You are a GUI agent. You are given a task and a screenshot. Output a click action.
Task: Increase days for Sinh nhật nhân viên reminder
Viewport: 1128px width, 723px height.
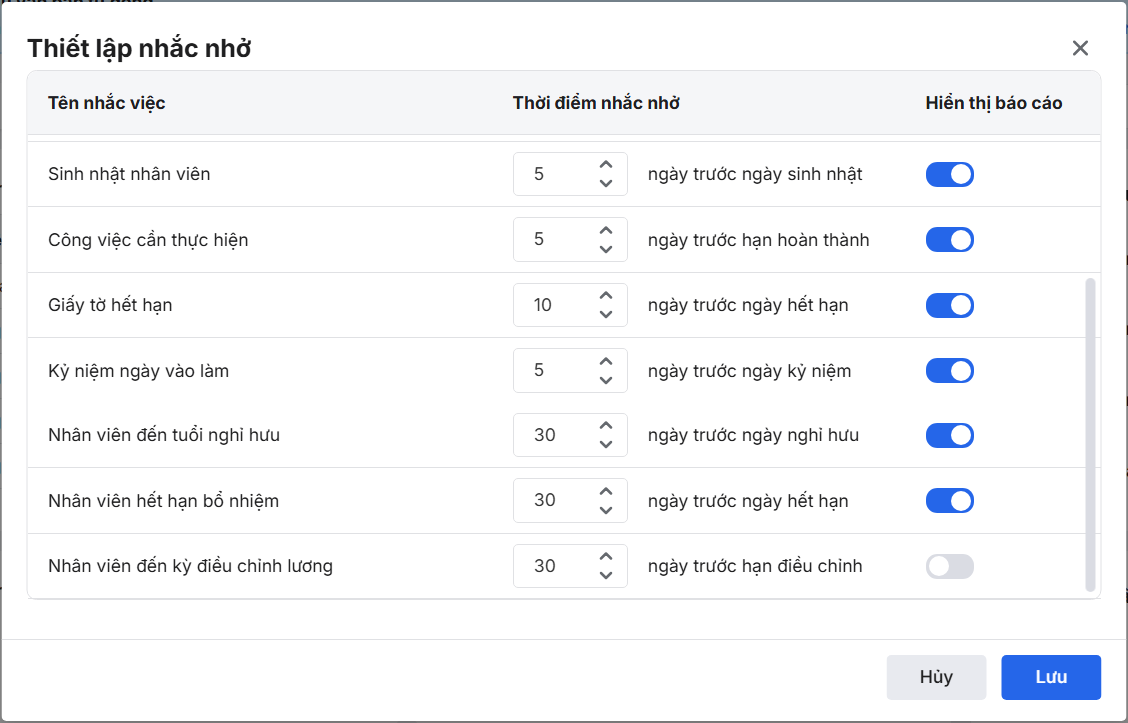605,166
